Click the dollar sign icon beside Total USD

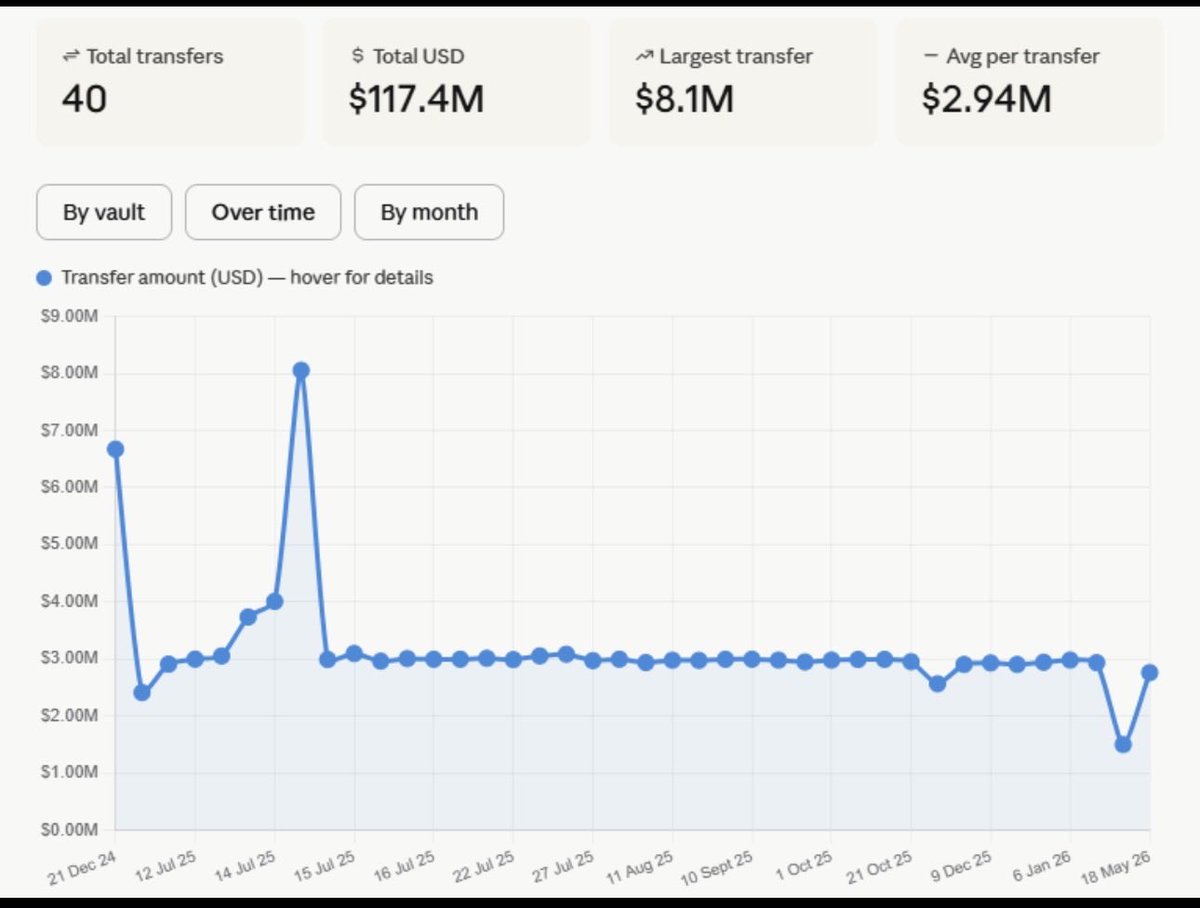[x=358, y=57]
